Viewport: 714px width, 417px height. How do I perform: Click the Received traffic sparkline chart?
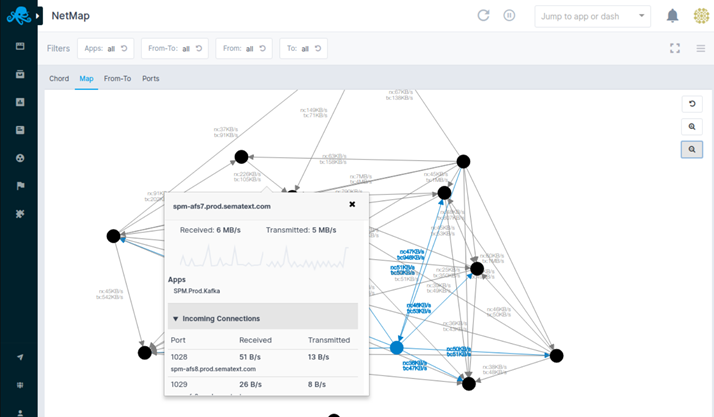pos(221,256)
